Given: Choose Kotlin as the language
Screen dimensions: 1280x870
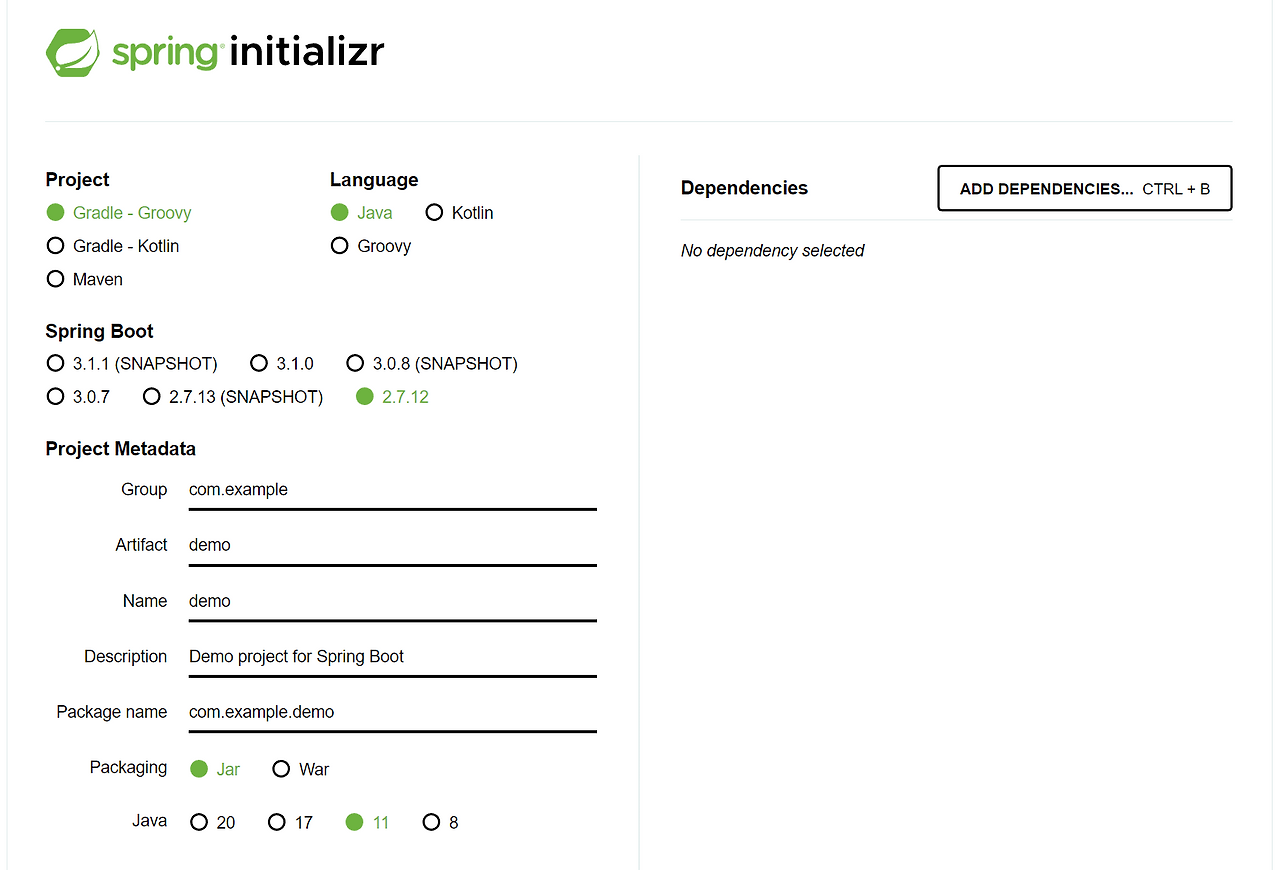Looking at the screenshot, I should [x=434, y=212].
